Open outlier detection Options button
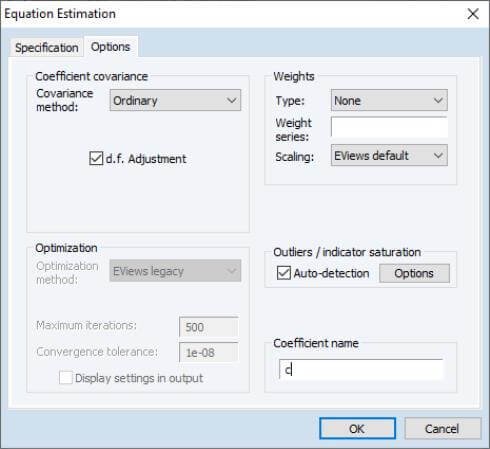This screenshot has width=490, height=449. point(414,273)
